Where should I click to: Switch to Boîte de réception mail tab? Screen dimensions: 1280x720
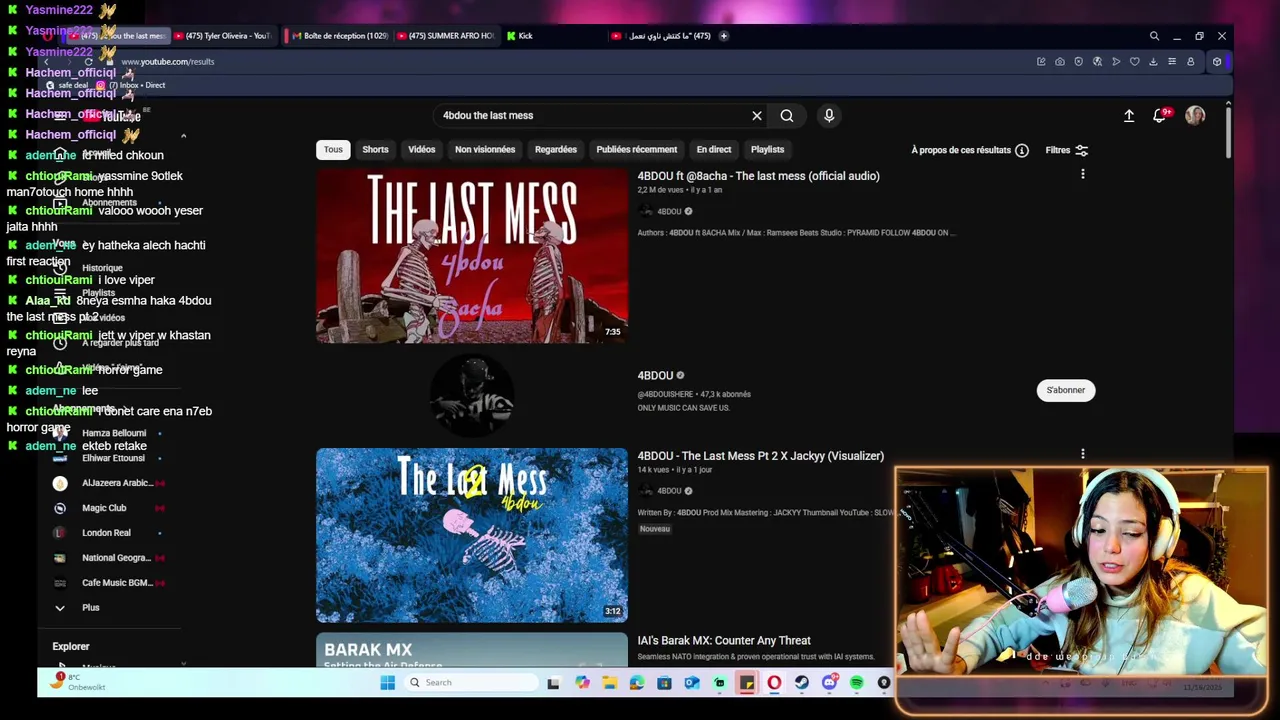[x=338, y=36]
